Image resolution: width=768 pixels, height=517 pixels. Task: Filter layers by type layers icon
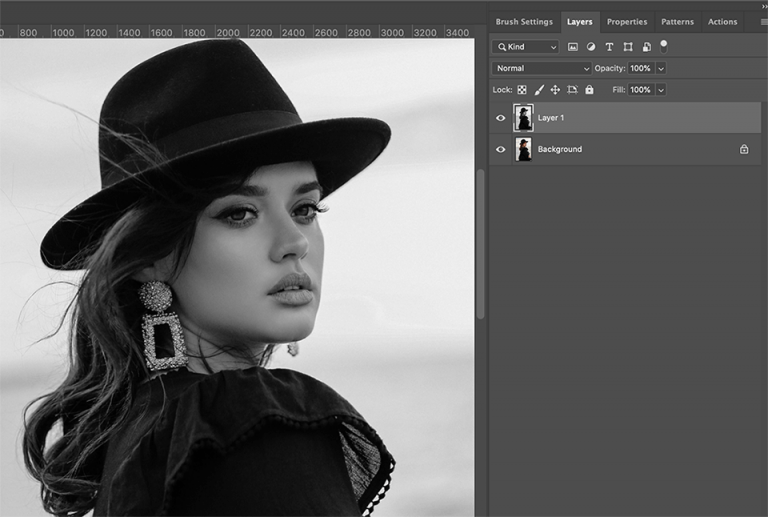pyautogui.click(x=609, y=47)
